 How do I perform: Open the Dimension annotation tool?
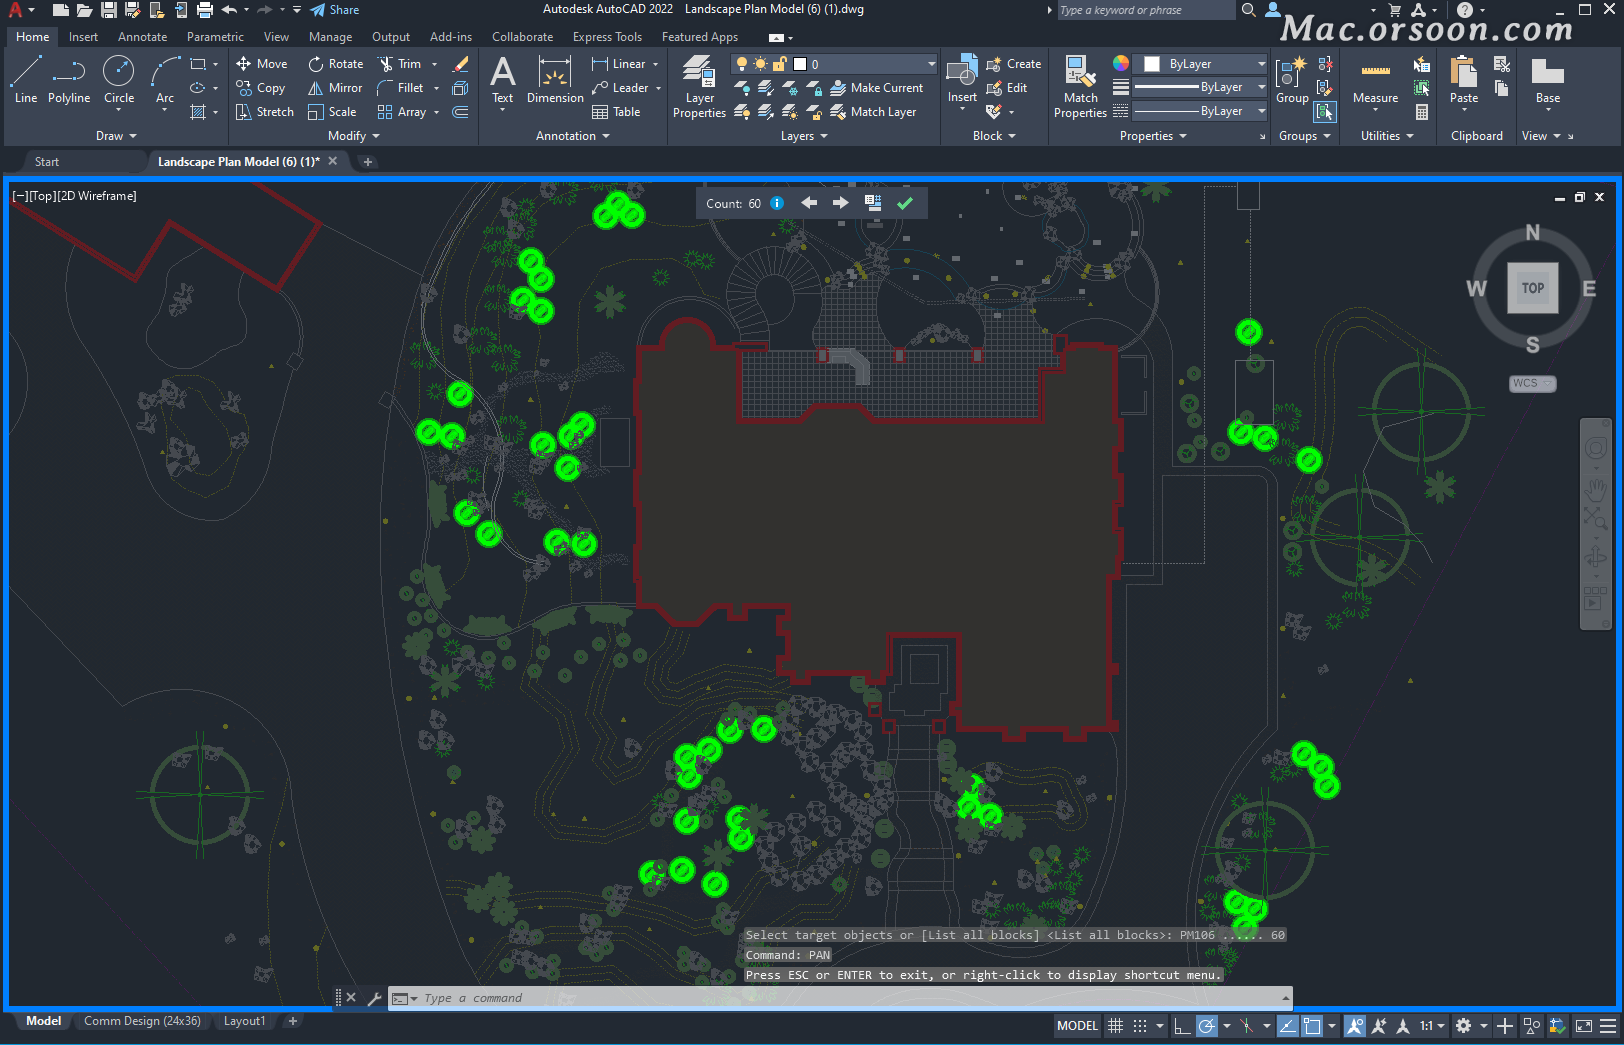point(555,80)
